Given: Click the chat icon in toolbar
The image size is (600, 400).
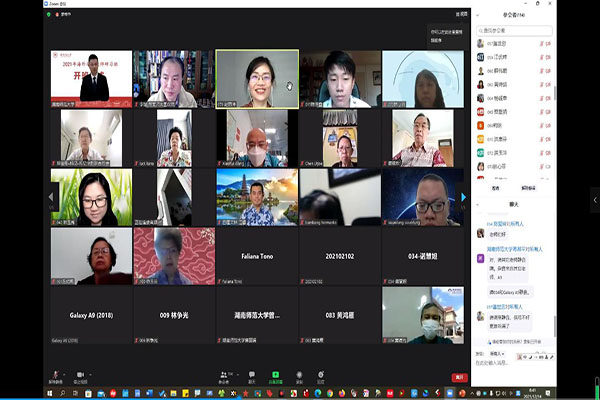Looking at the screenshot, I should [252, 377].
